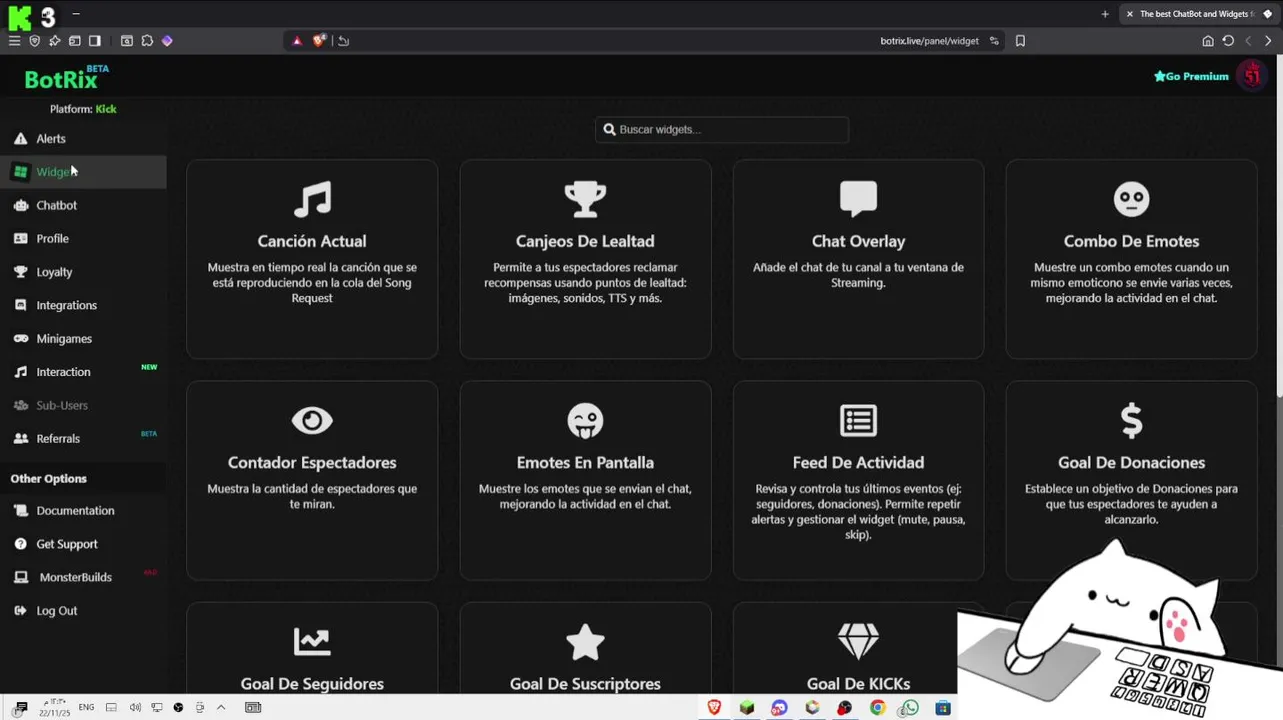Bookmark this page with the bookmark icon
The width and height of the screenshot is (1283, 720).
point(1020,41)
